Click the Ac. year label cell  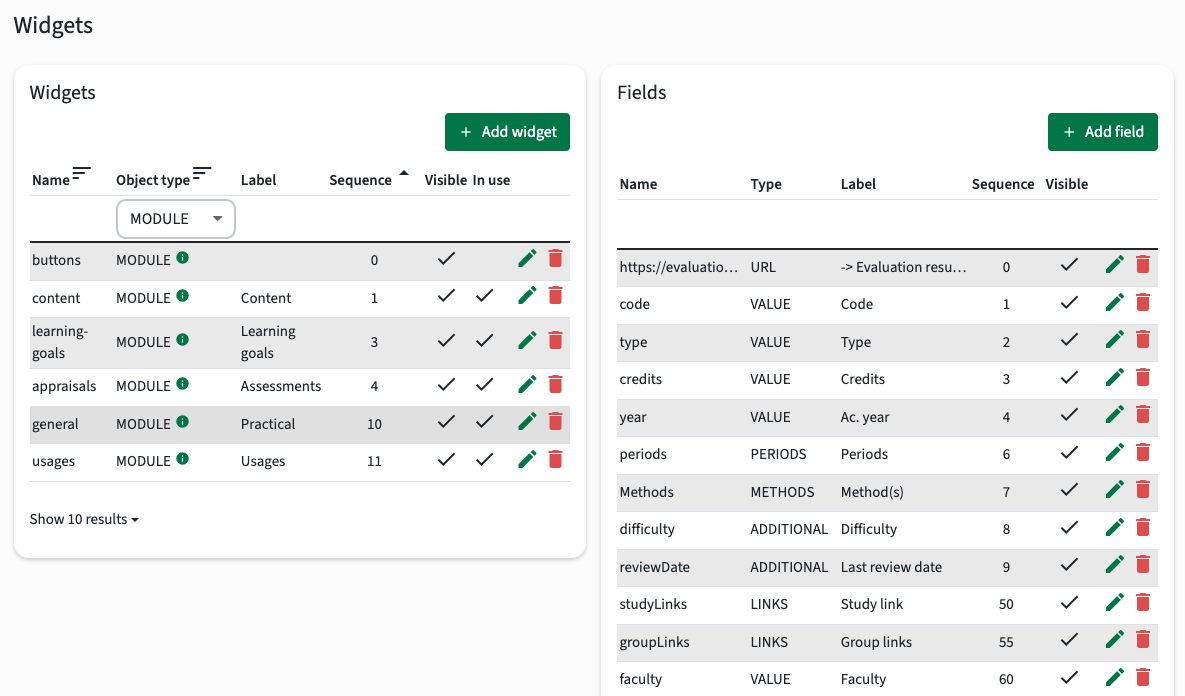click(865, 417)
